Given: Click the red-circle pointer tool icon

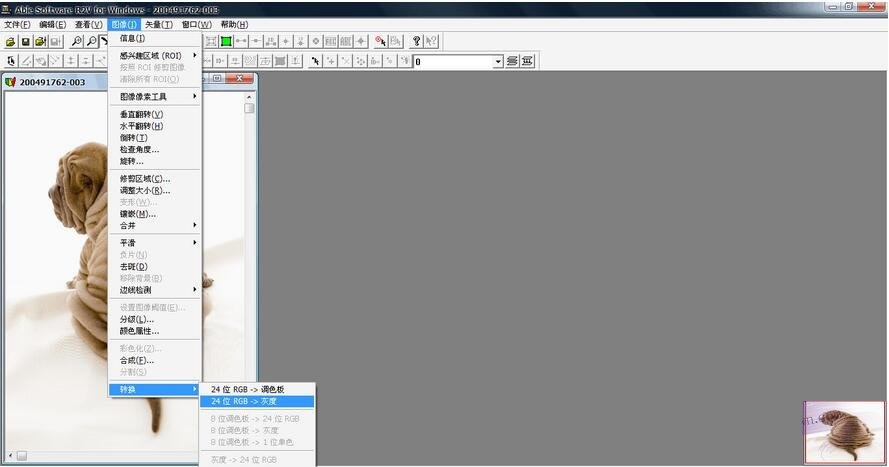Looking at the screenshot, I should point(380,41).
